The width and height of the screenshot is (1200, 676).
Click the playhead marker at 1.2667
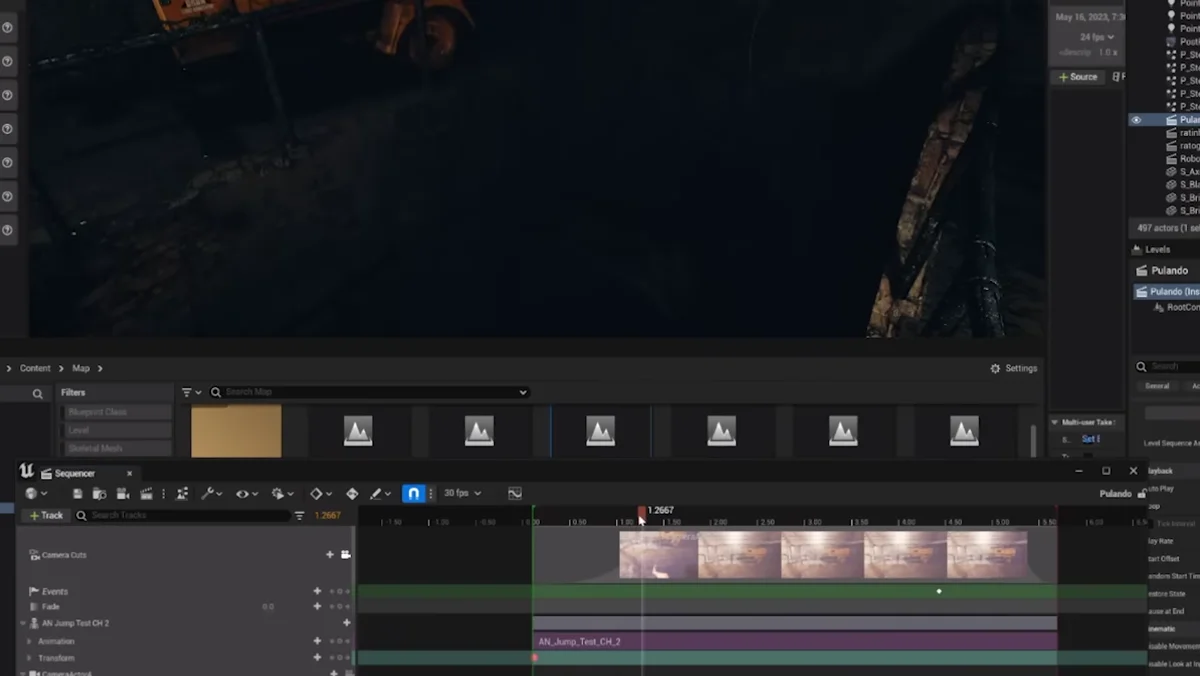tap(642, 512)
